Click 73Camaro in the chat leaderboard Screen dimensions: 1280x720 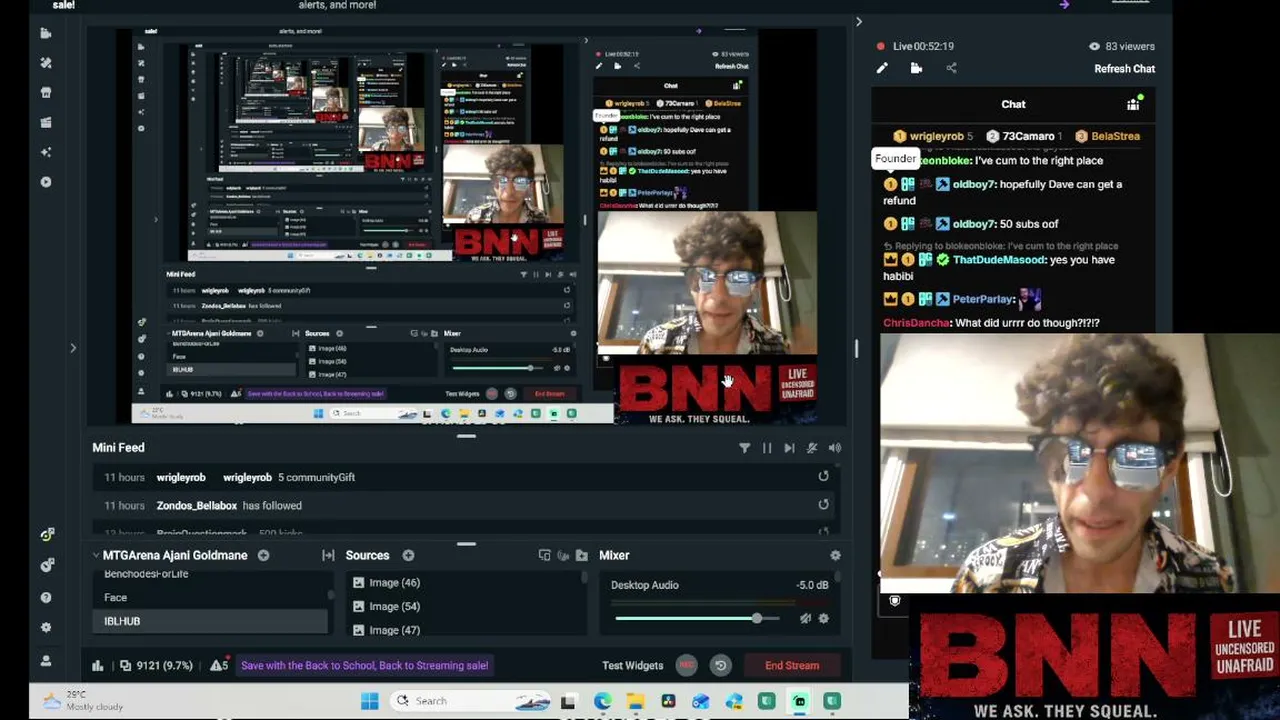[1028, 136]
